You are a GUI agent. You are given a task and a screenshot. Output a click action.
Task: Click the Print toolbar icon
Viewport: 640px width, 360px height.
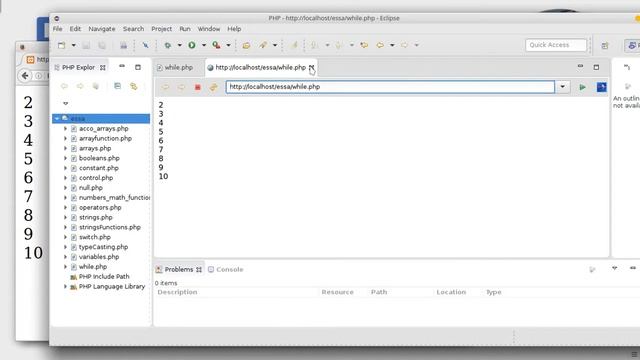coord(123,45)
